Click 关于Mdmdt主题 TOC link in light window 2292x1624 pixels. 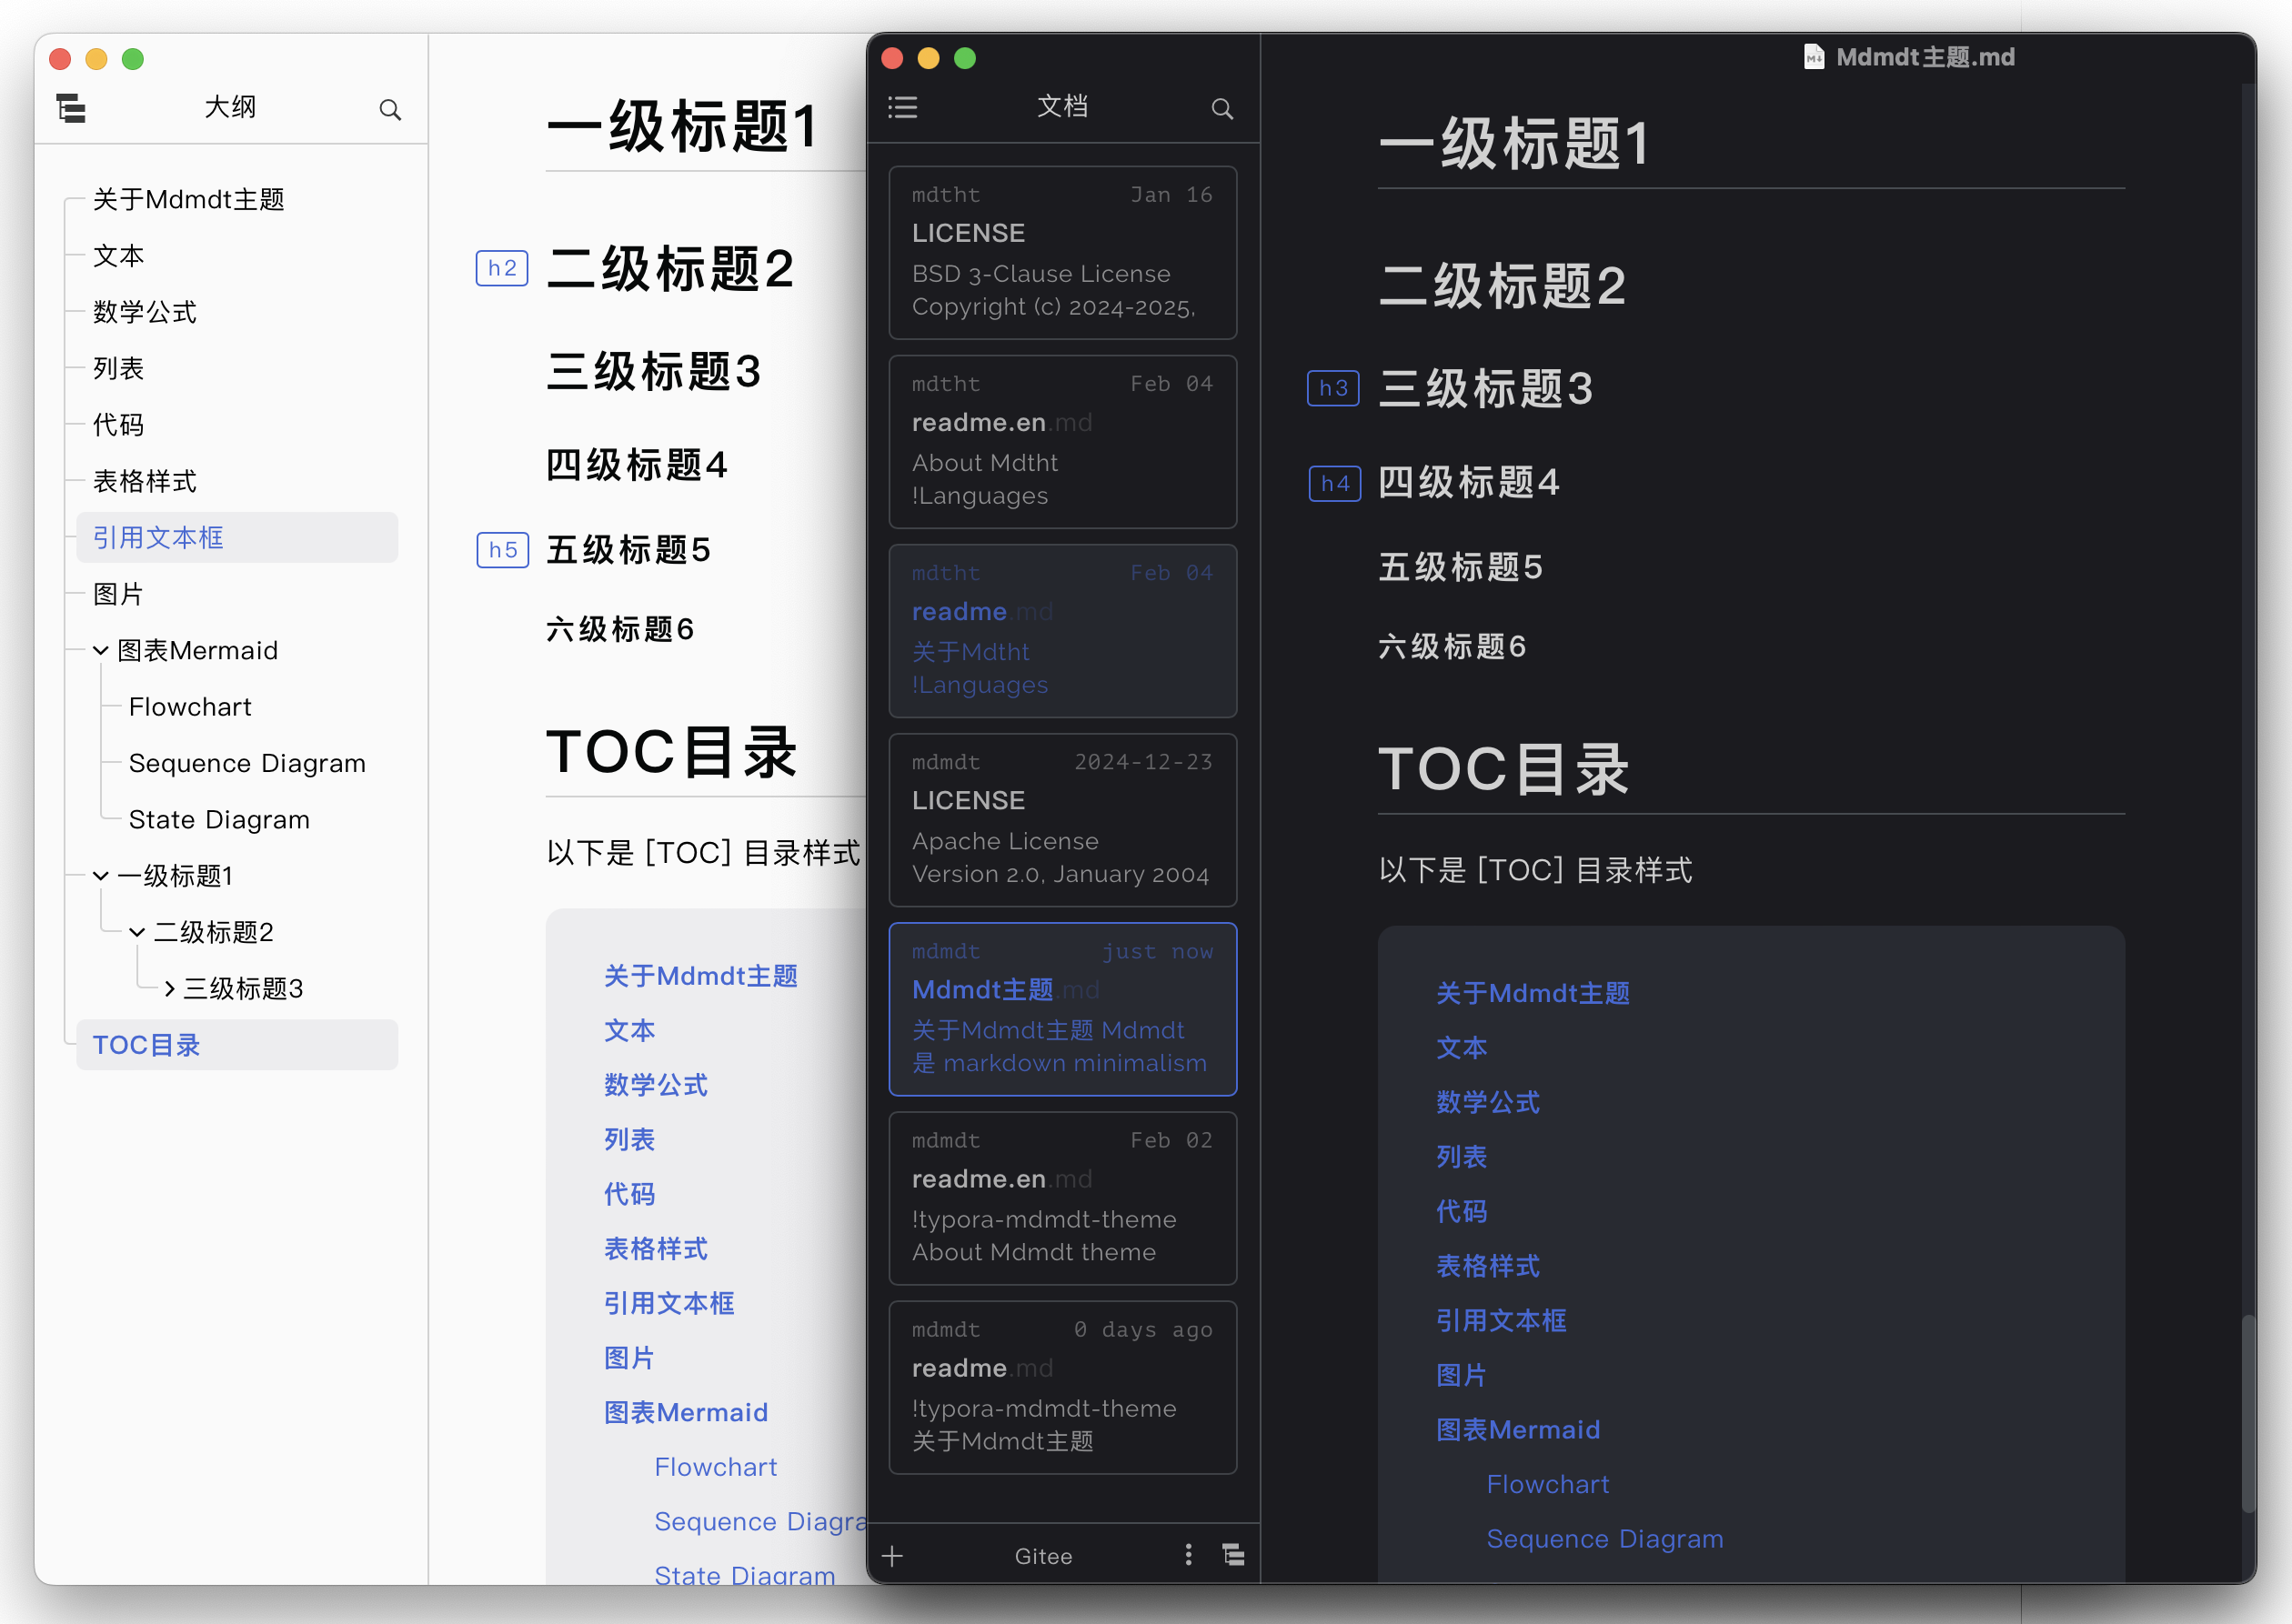click(700, 976)
